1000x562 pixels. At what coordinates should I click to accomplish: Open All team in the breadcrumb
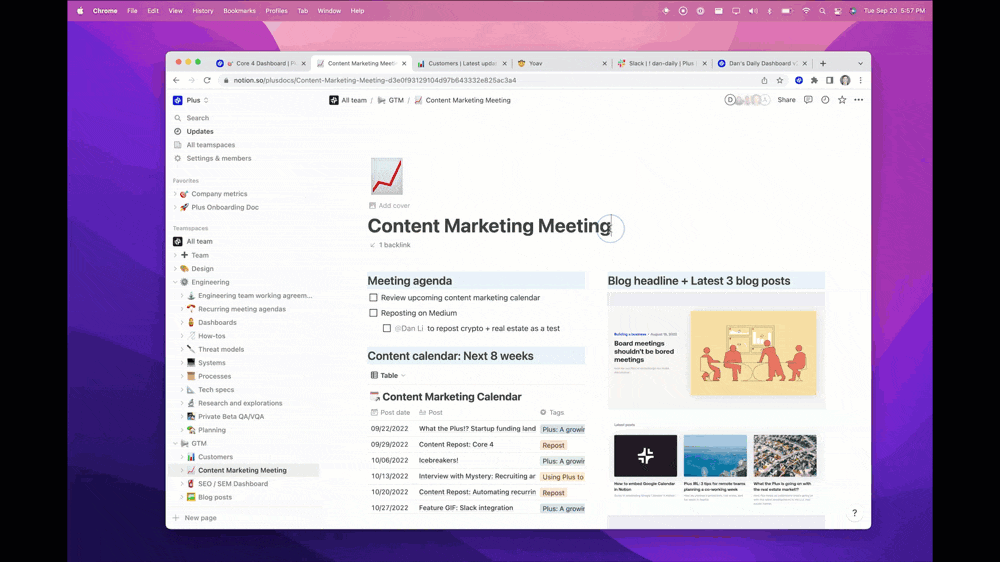pyautogui.click(x=348, y=100)
